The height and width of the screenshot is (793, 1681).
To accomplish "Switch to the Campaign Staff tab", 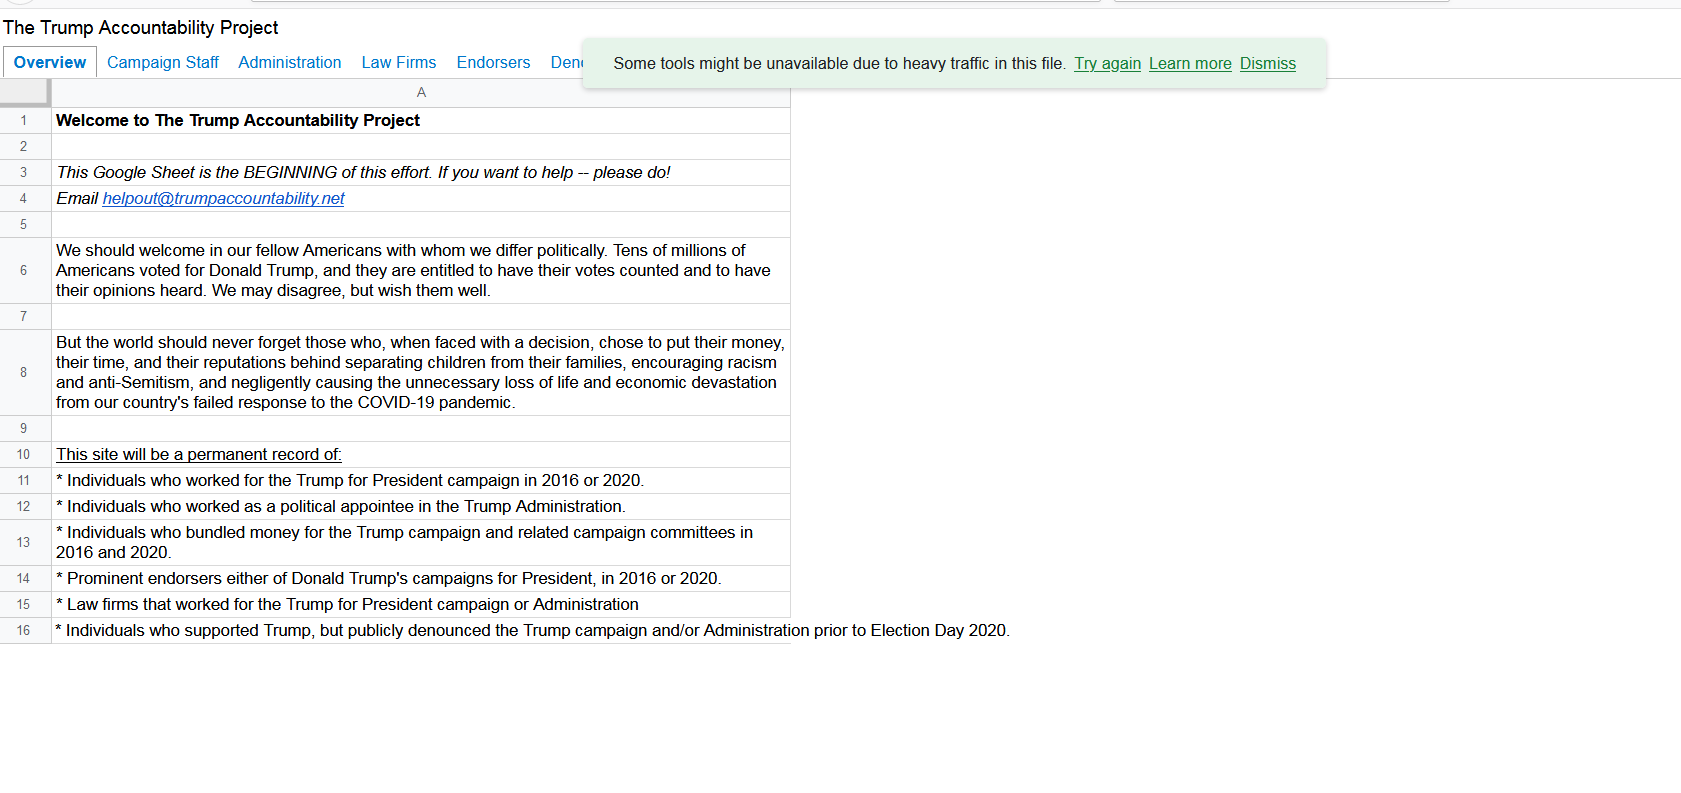I will tap(162, 62).
